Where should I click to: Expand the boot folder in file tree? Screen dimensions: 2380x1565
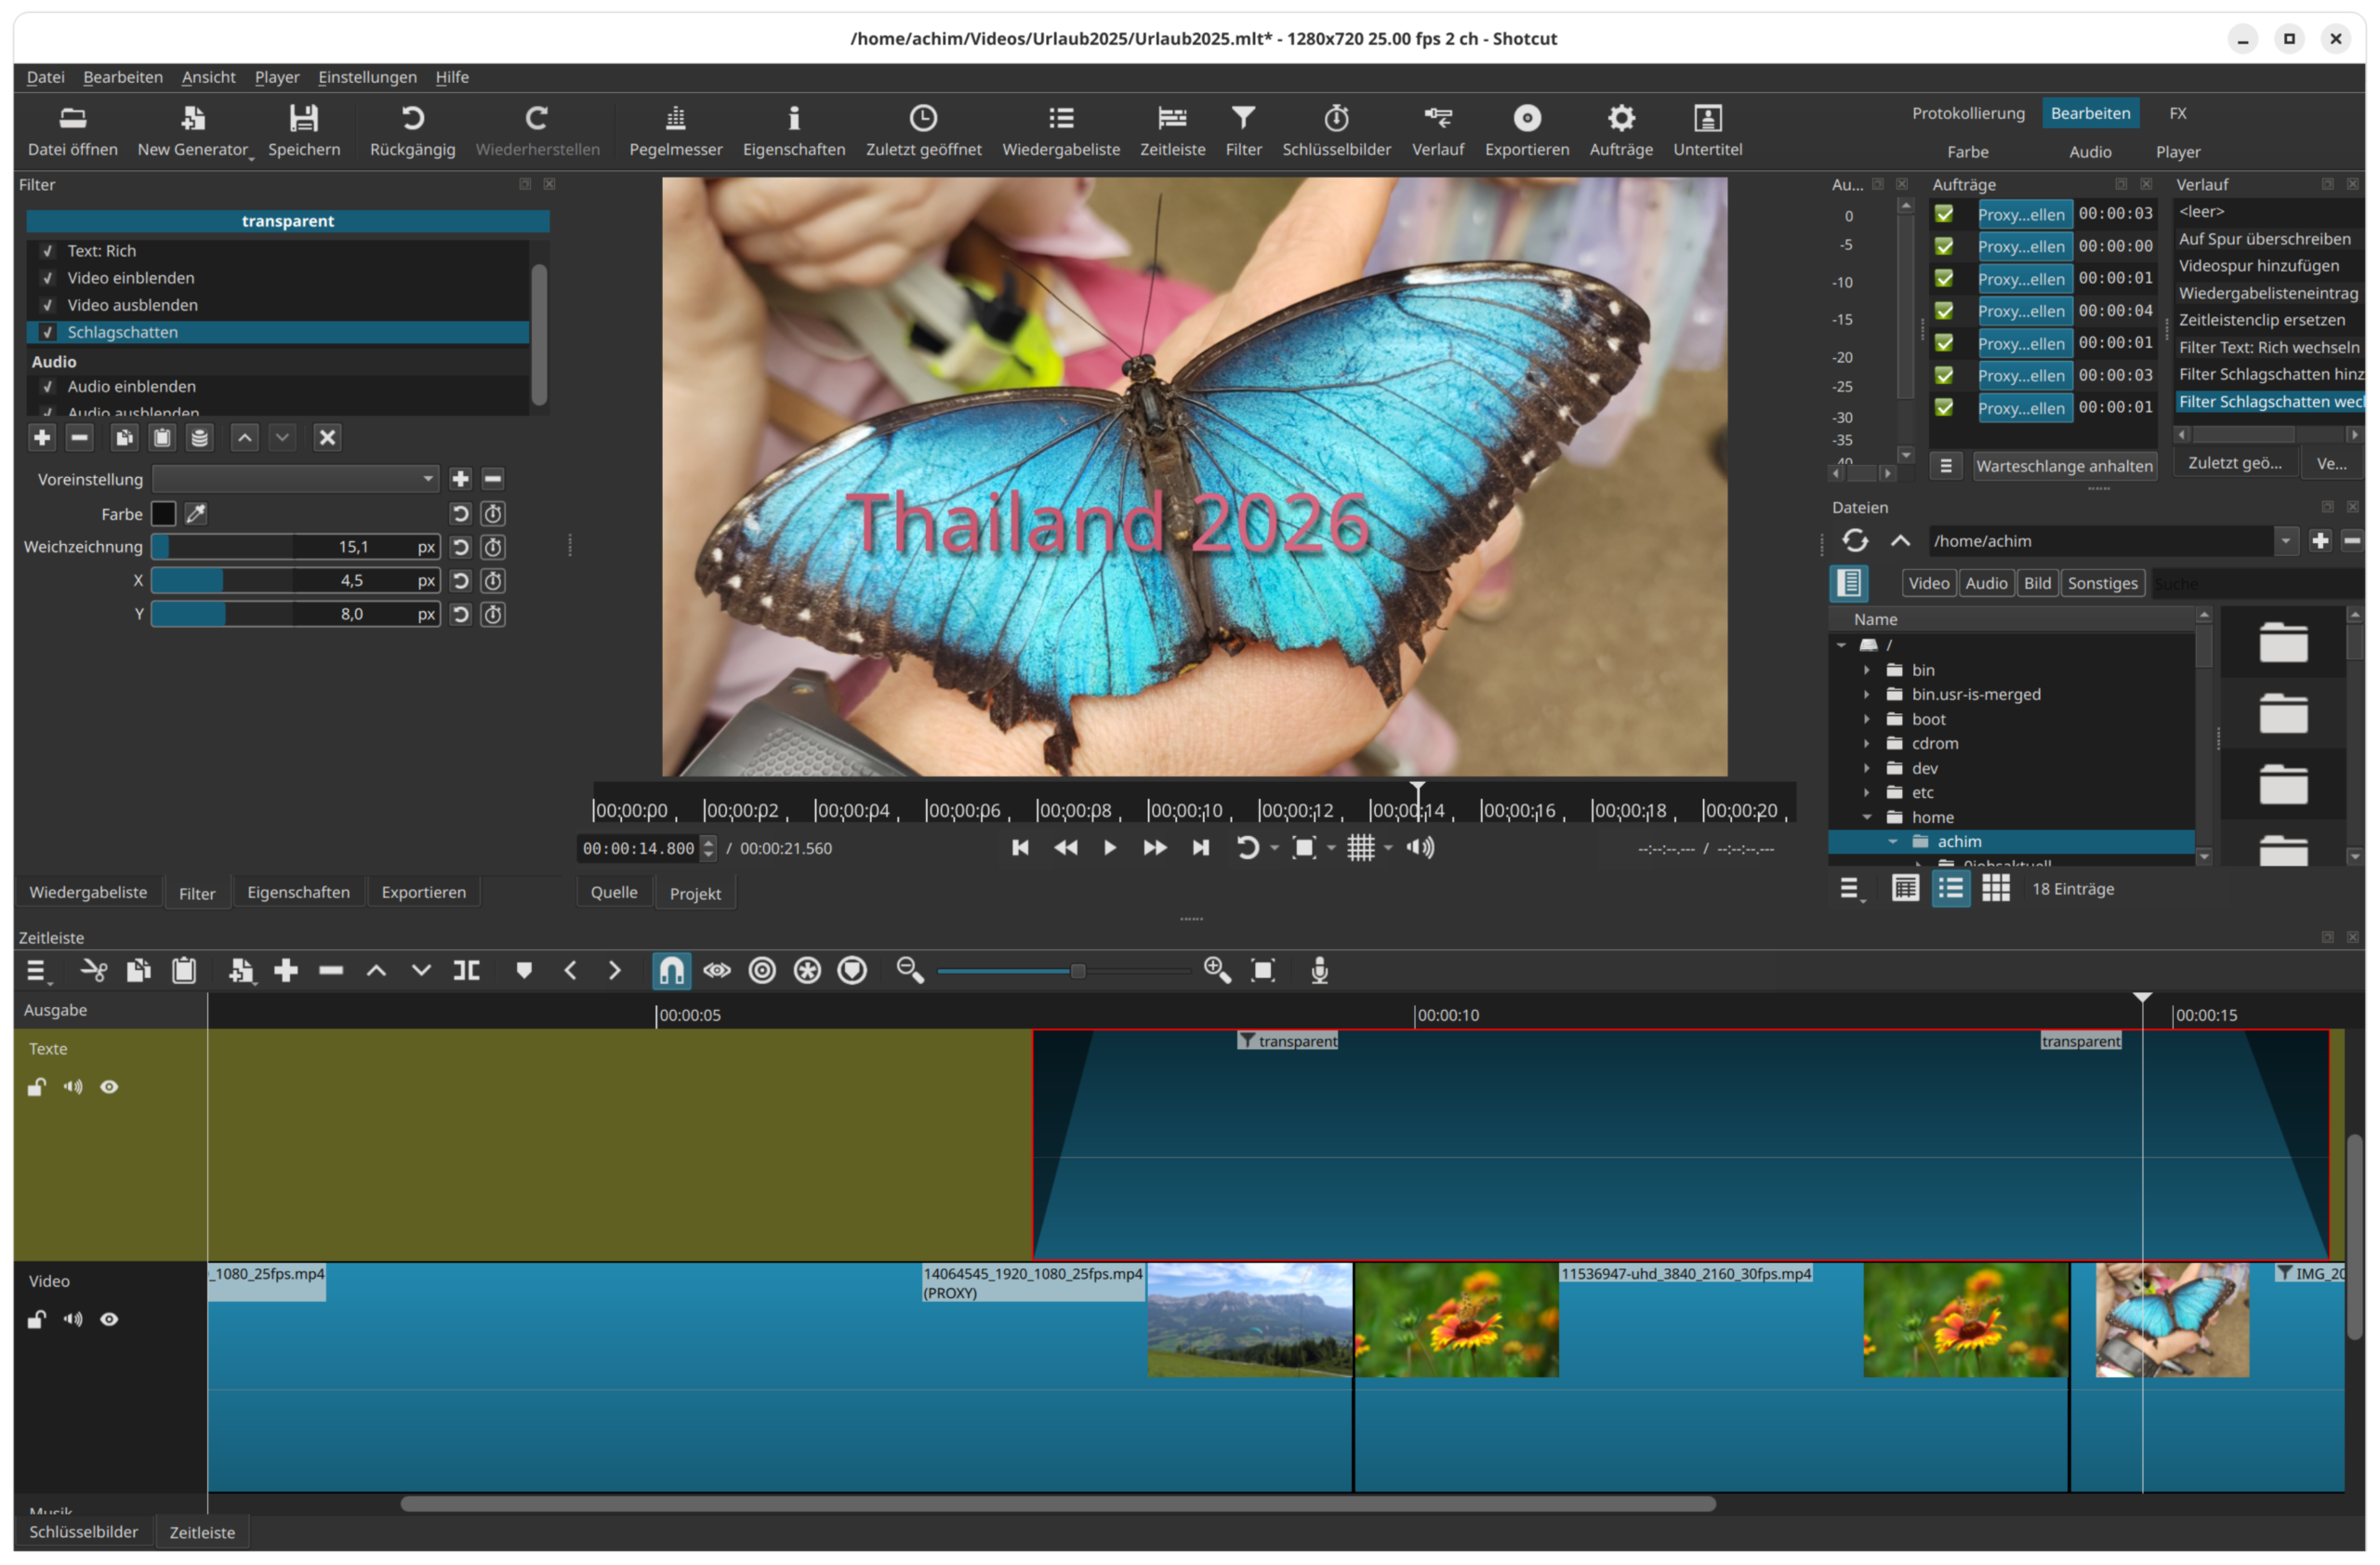click(1866, 719)
